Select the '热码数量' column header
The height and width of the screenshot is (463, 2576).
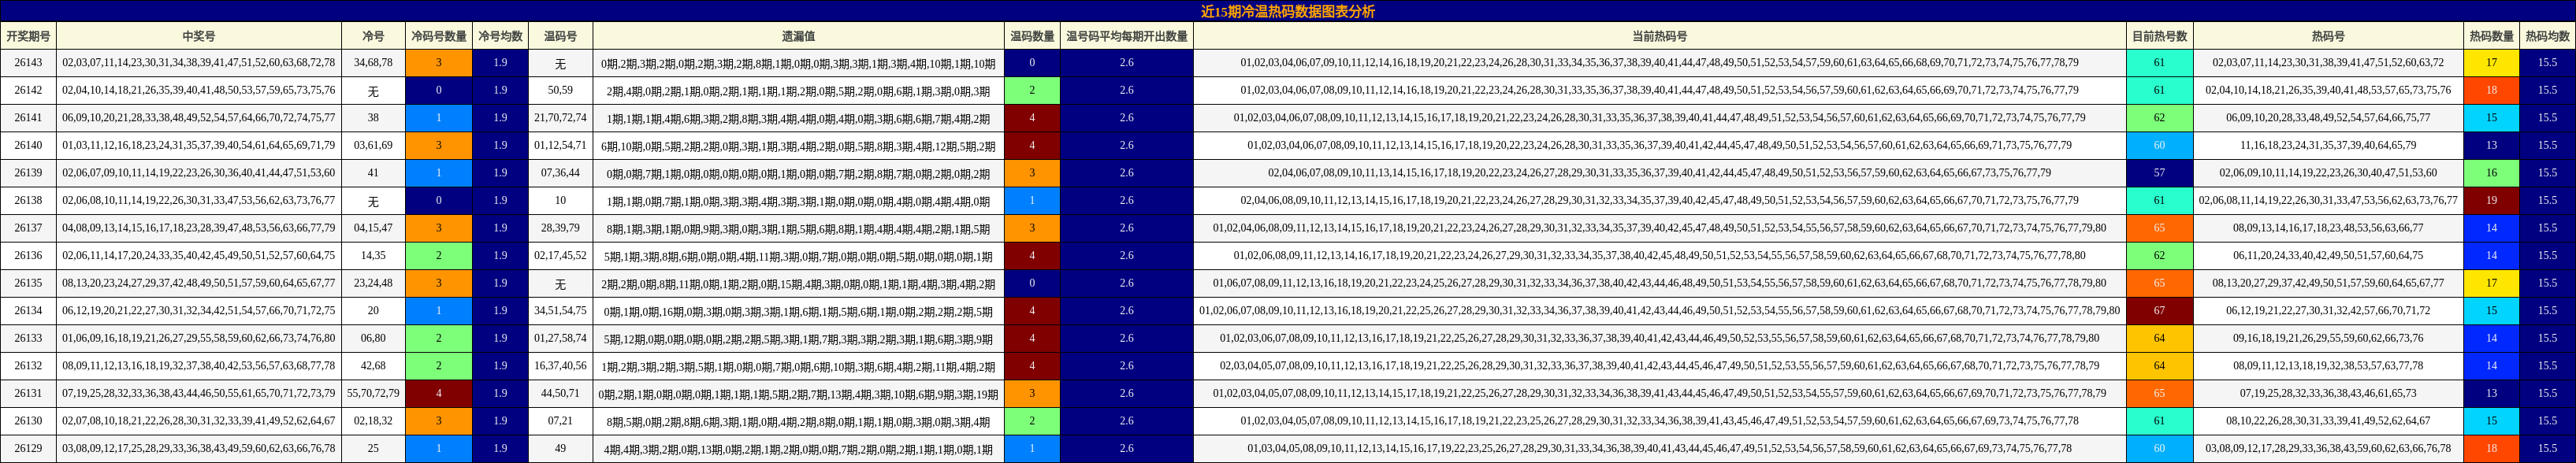pos(2491,36)
